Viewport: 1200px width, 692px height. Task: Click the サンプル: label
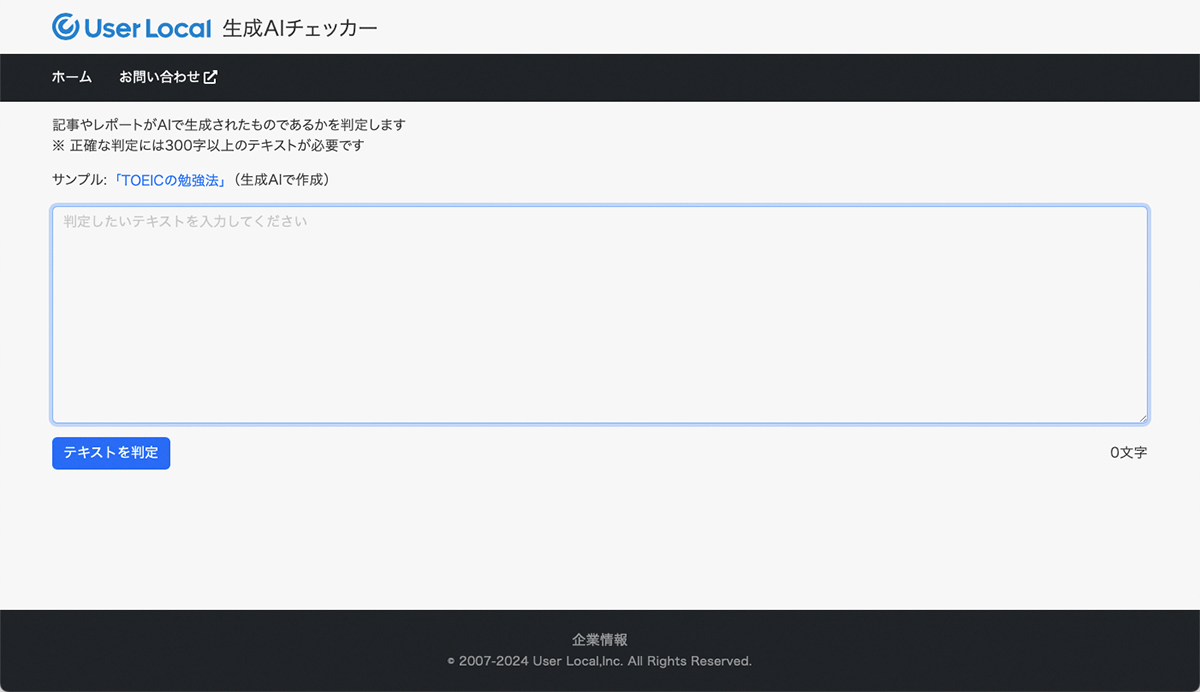(79, 180)
